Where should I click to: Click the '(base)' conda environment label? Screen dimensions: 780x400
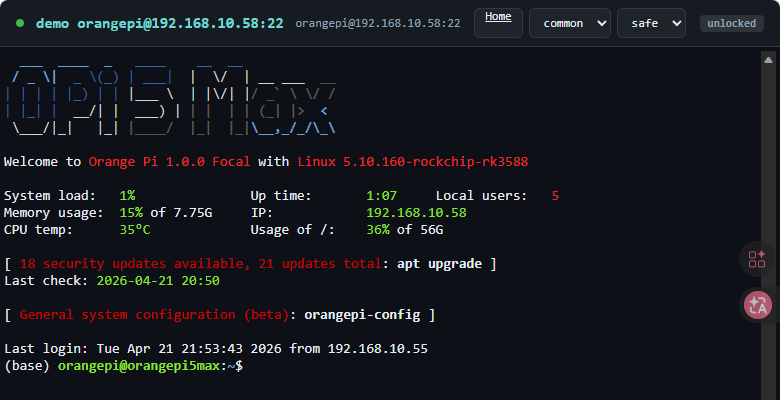click(27, 366)
